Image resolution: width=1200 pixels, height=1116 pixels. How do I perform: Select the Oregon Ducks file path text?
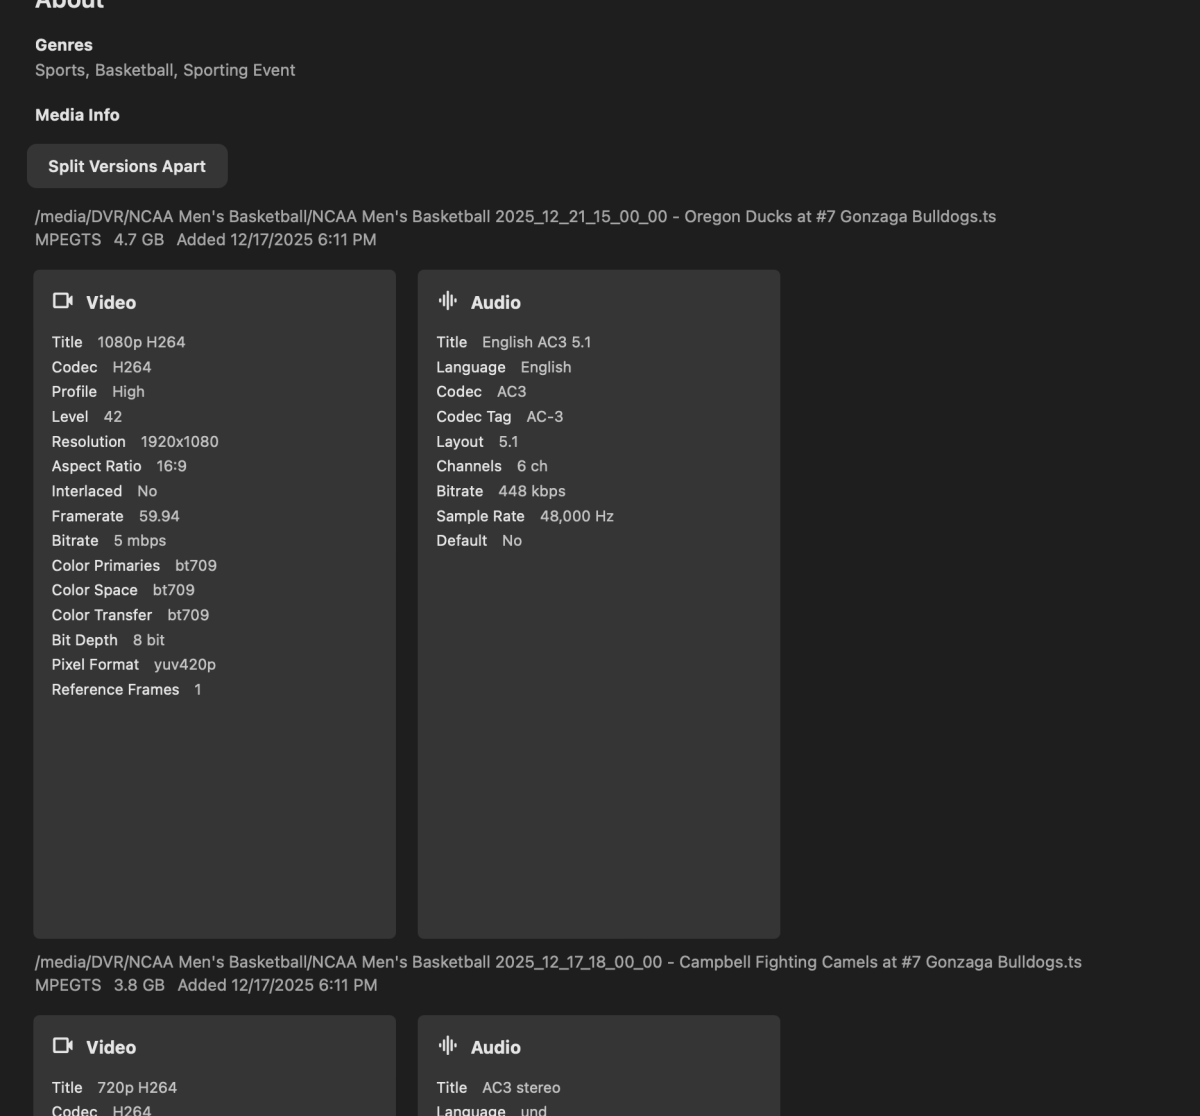515,216
